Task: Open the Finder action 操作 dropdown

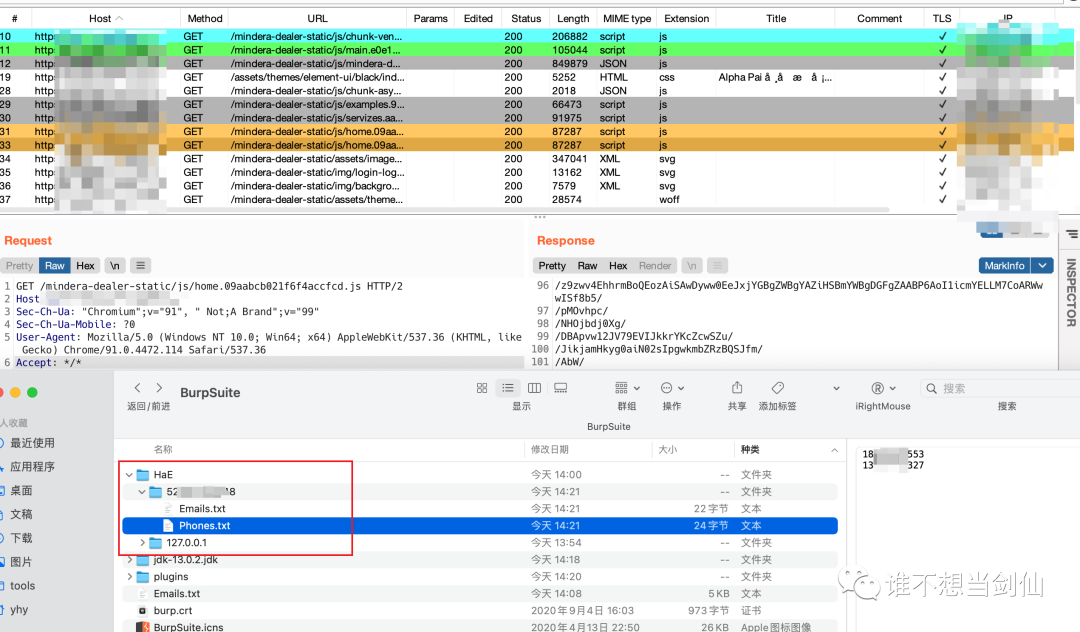Action: [672, 388]
